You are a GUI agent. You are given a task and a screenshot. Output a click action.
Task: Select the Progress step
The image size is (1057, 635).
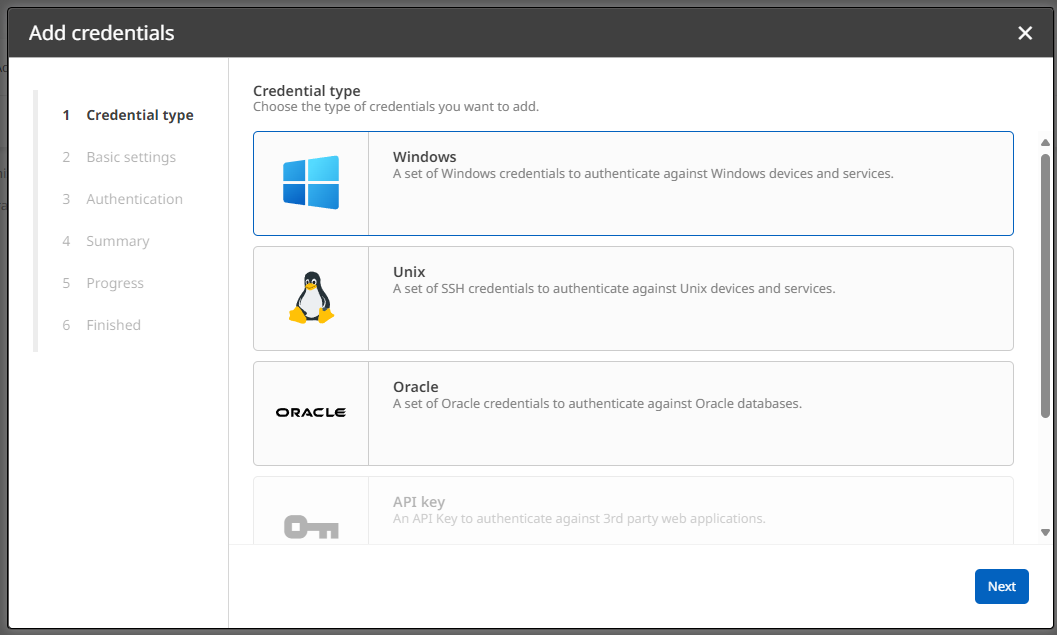[115, 283]
